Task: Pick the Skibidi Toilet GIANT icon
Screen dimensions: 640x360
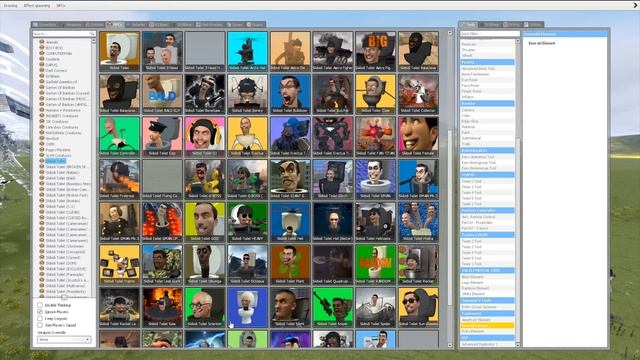Action: 290,179
